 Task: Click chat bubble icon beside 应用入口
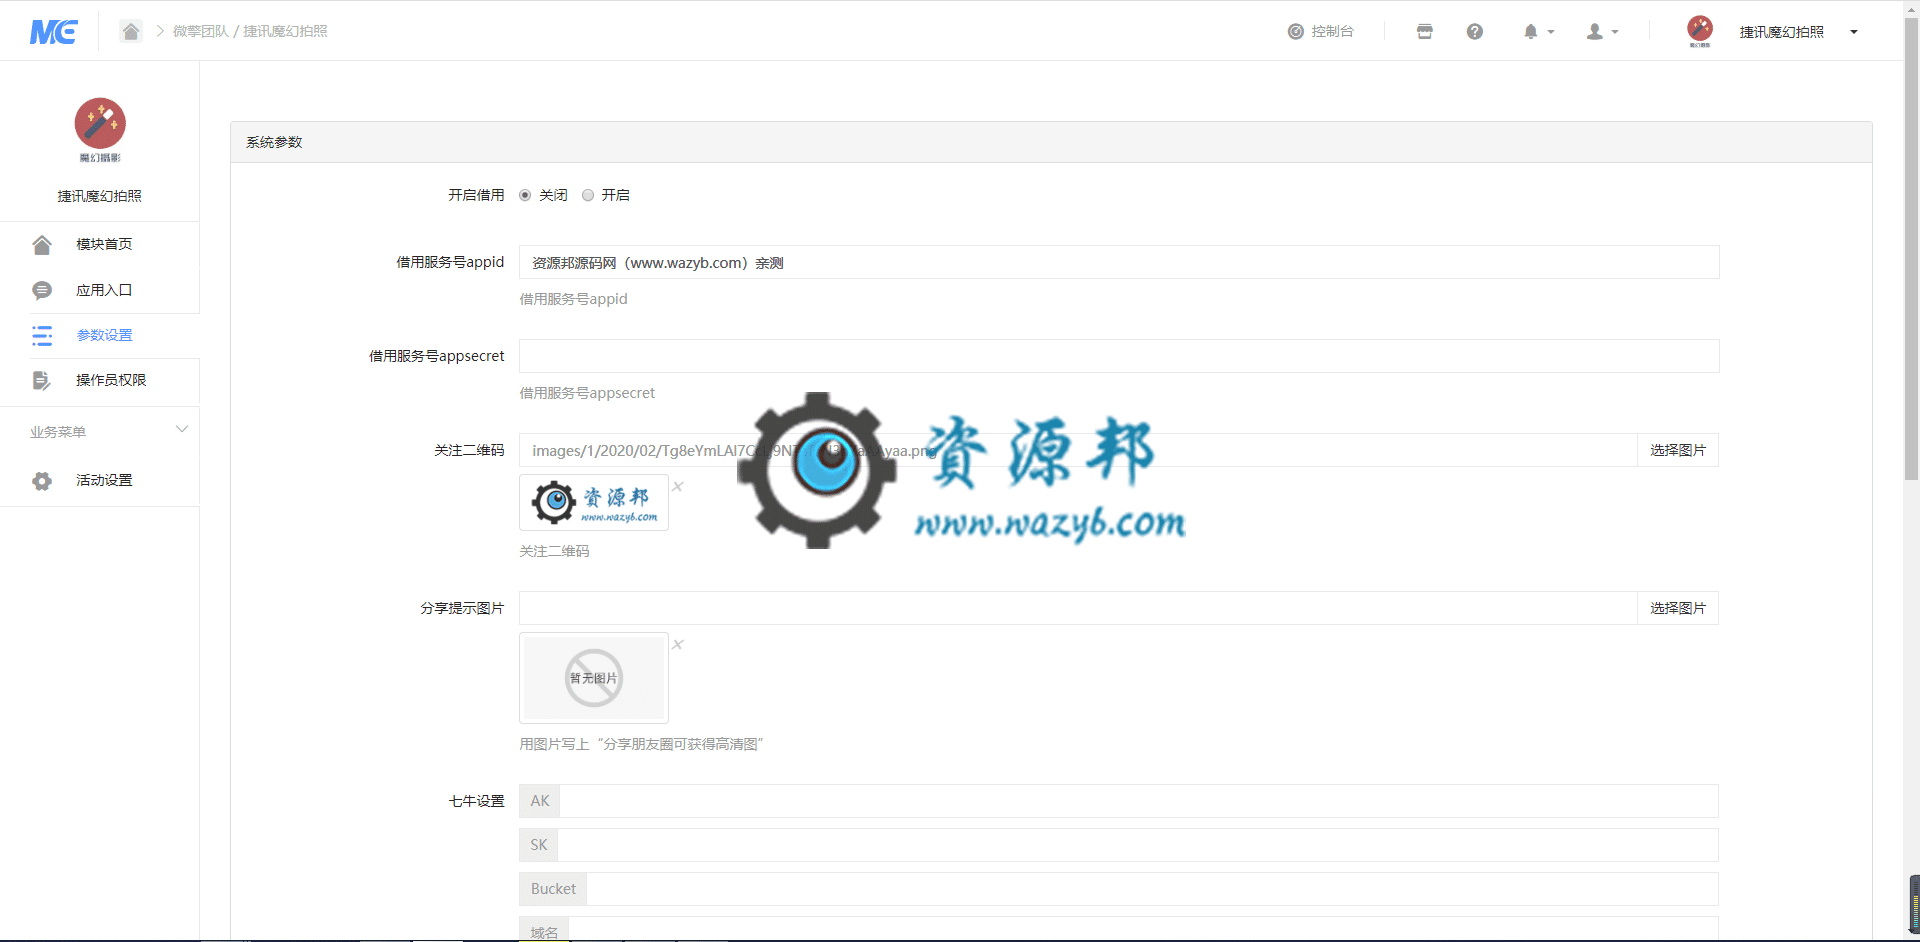click(41, 290)
